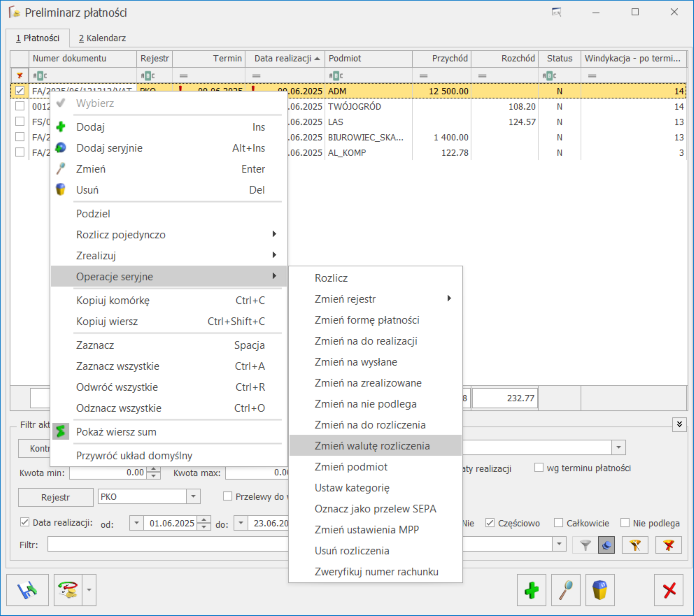Click the Windykacja column header

point(633,58)
